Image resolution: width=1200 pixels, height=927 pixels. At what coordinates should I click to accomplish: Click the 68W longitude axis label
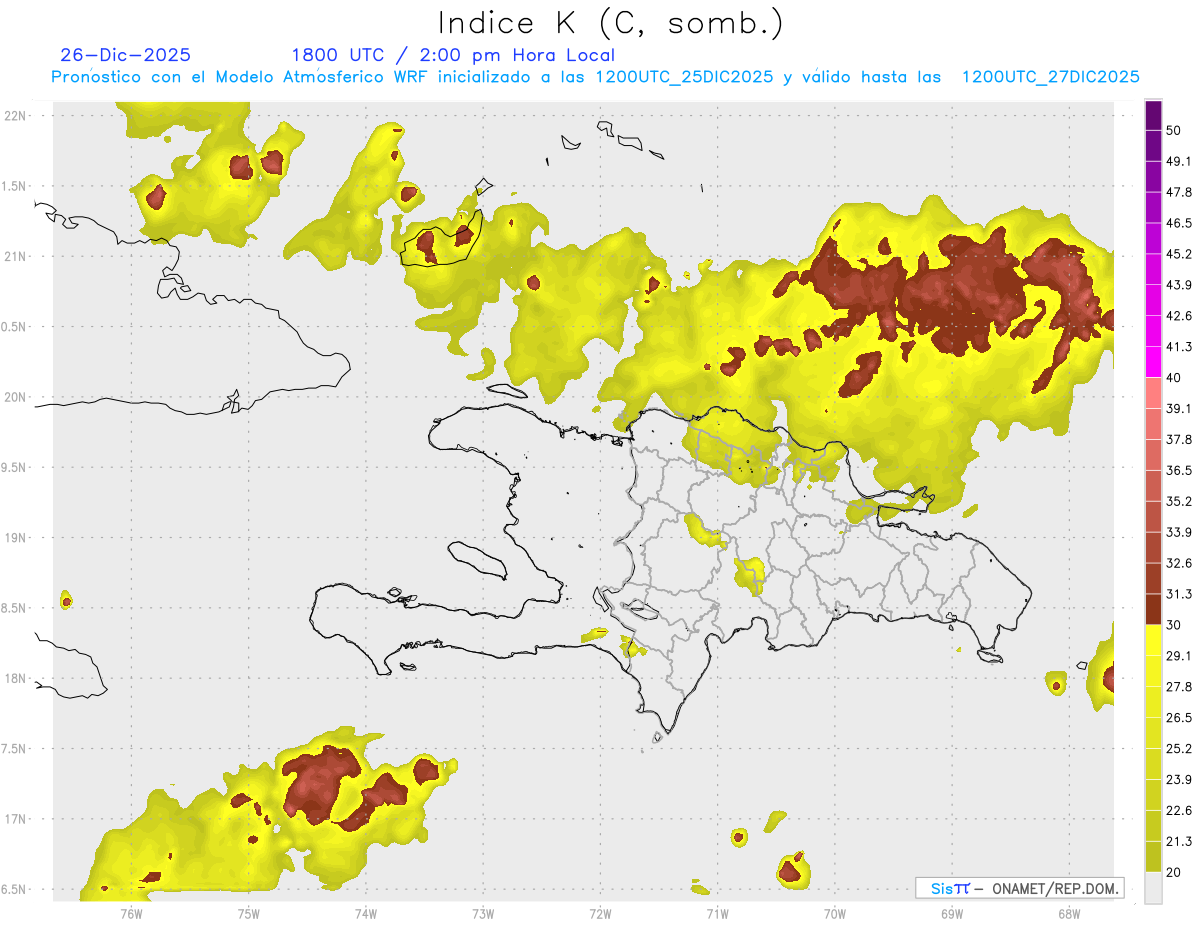(x=1069, y=913)
